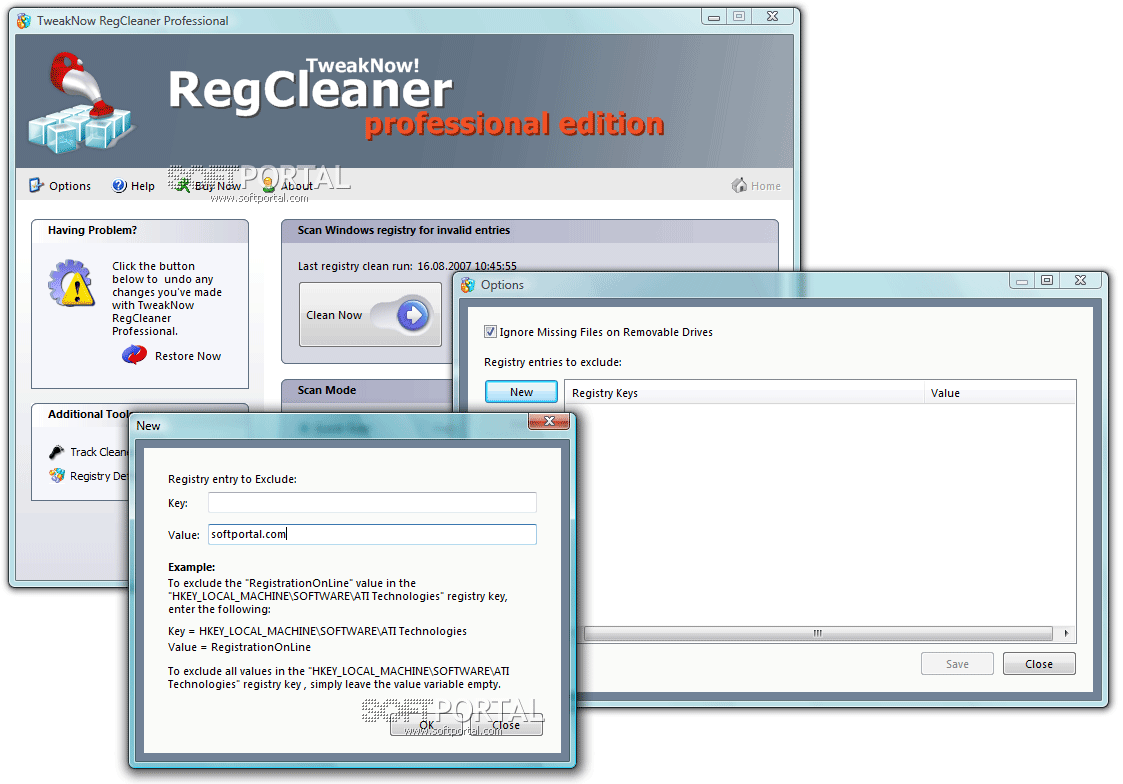This screenshot has height=784, width=1123.
Task: Click the Options window title bar icon
Action: [x=468, y=285]
